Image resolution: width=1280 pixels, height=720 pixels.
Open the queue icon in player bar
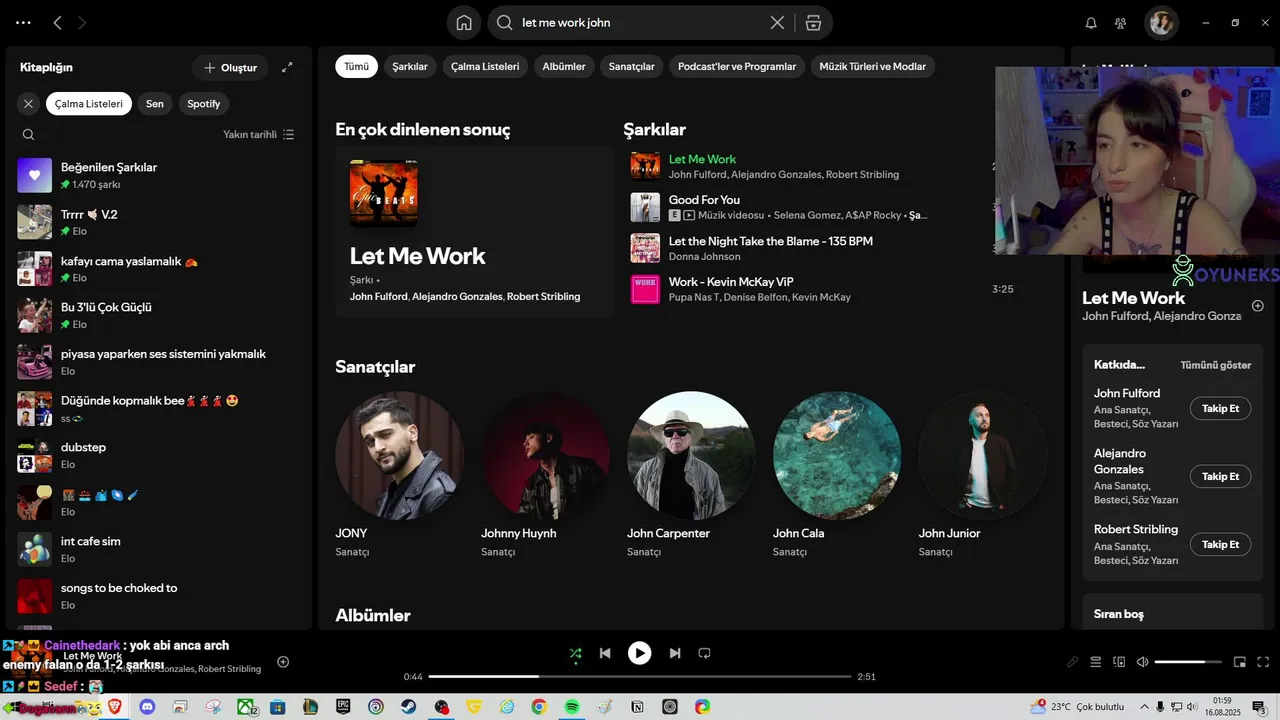tap(1095, 662)
